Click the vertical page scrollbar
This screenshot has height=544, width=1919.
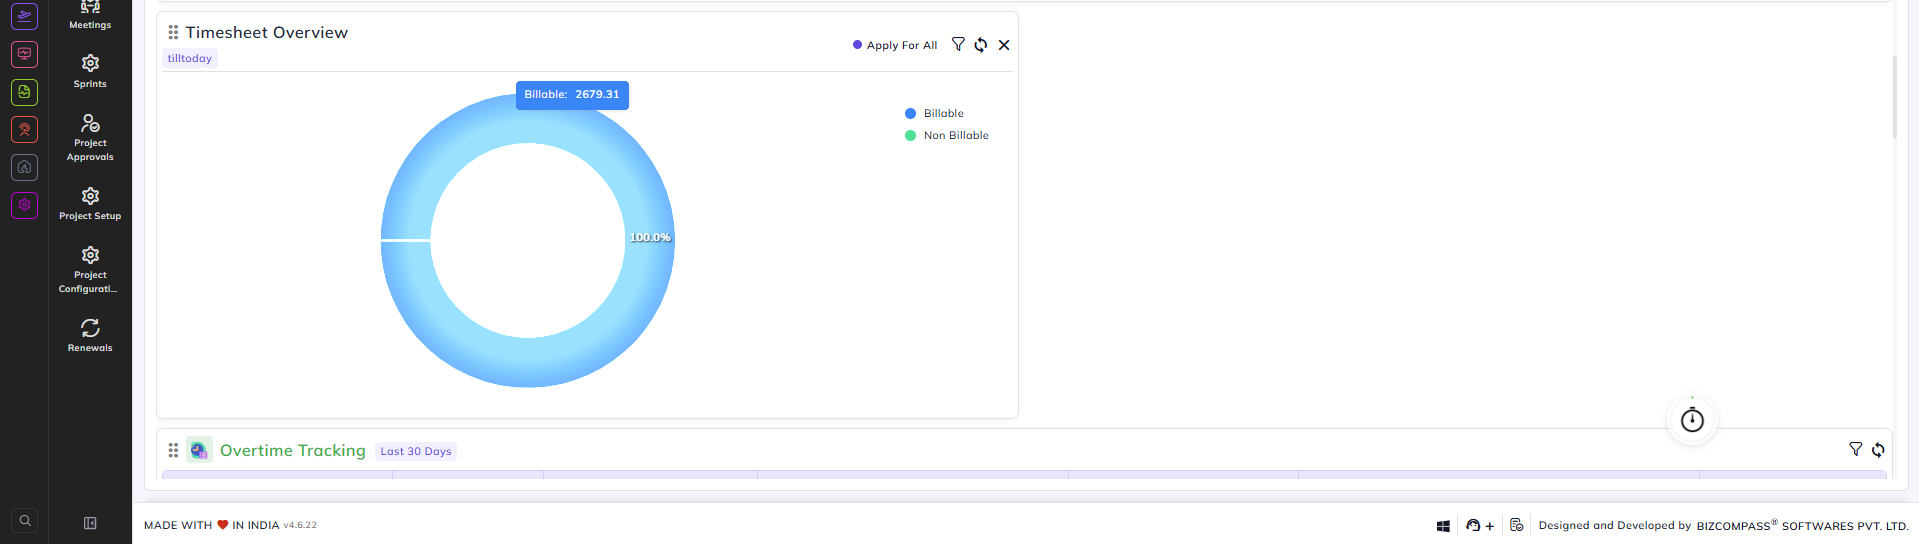(x=1895, y=96)
